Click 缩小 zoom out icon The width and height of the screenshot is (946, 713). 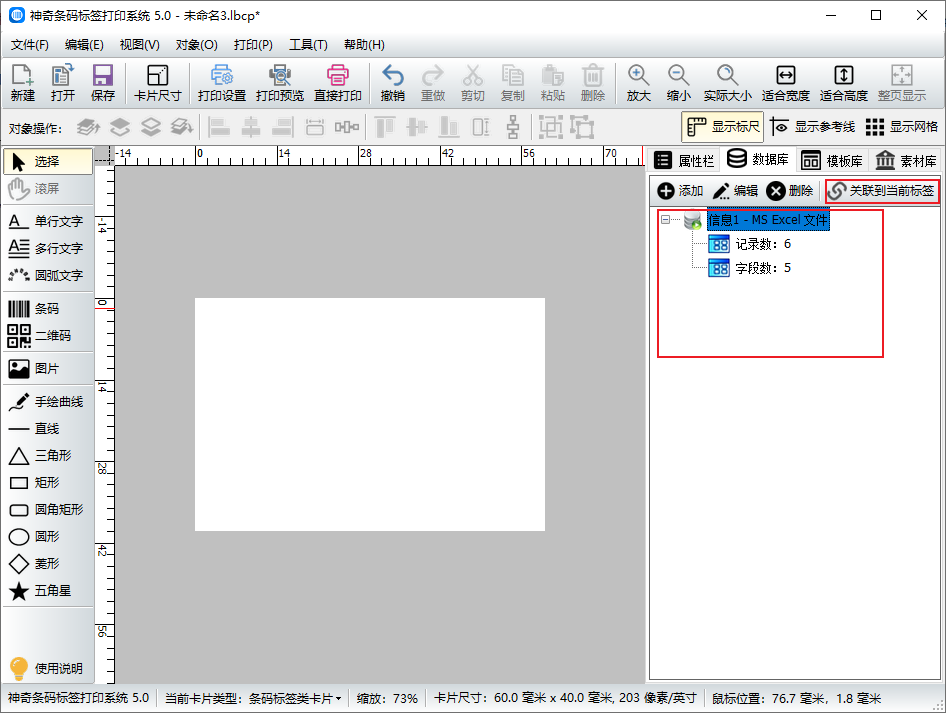pos(678,83)
